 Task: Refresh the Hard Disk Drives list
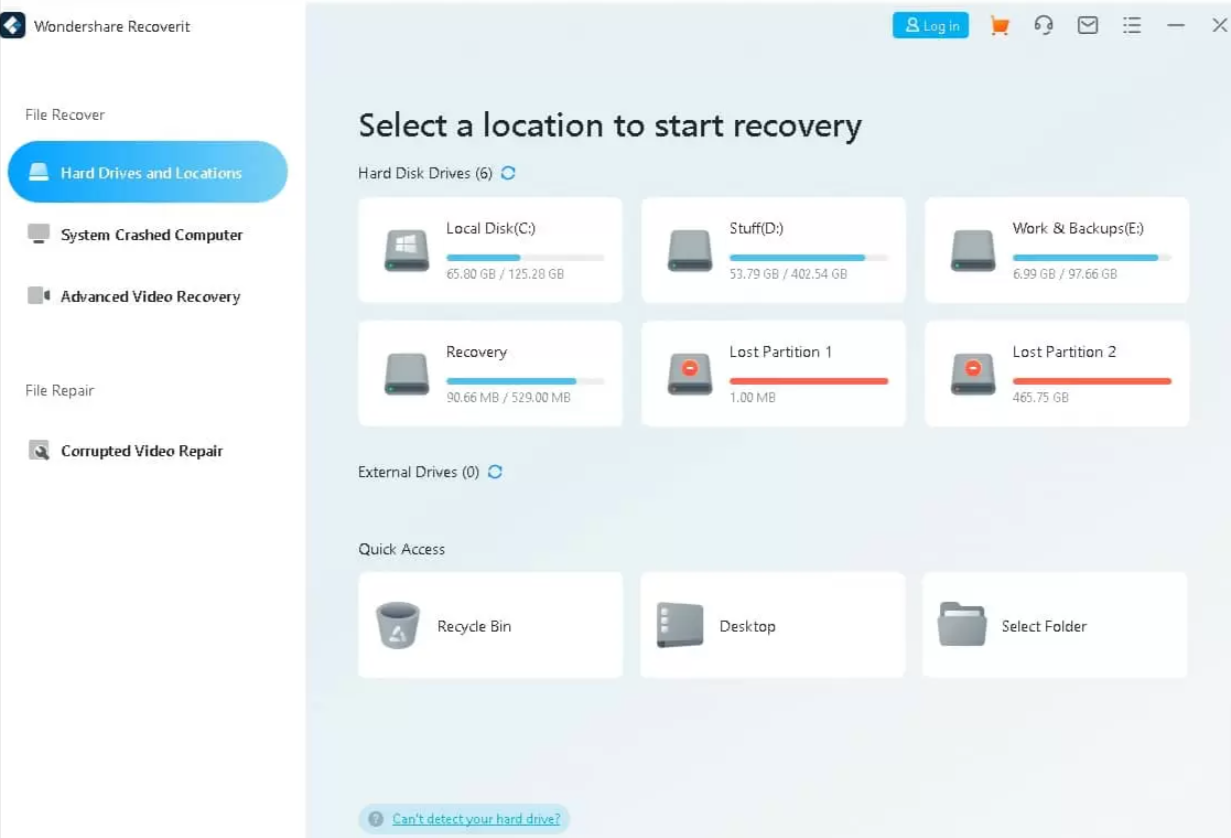point(508,173)
